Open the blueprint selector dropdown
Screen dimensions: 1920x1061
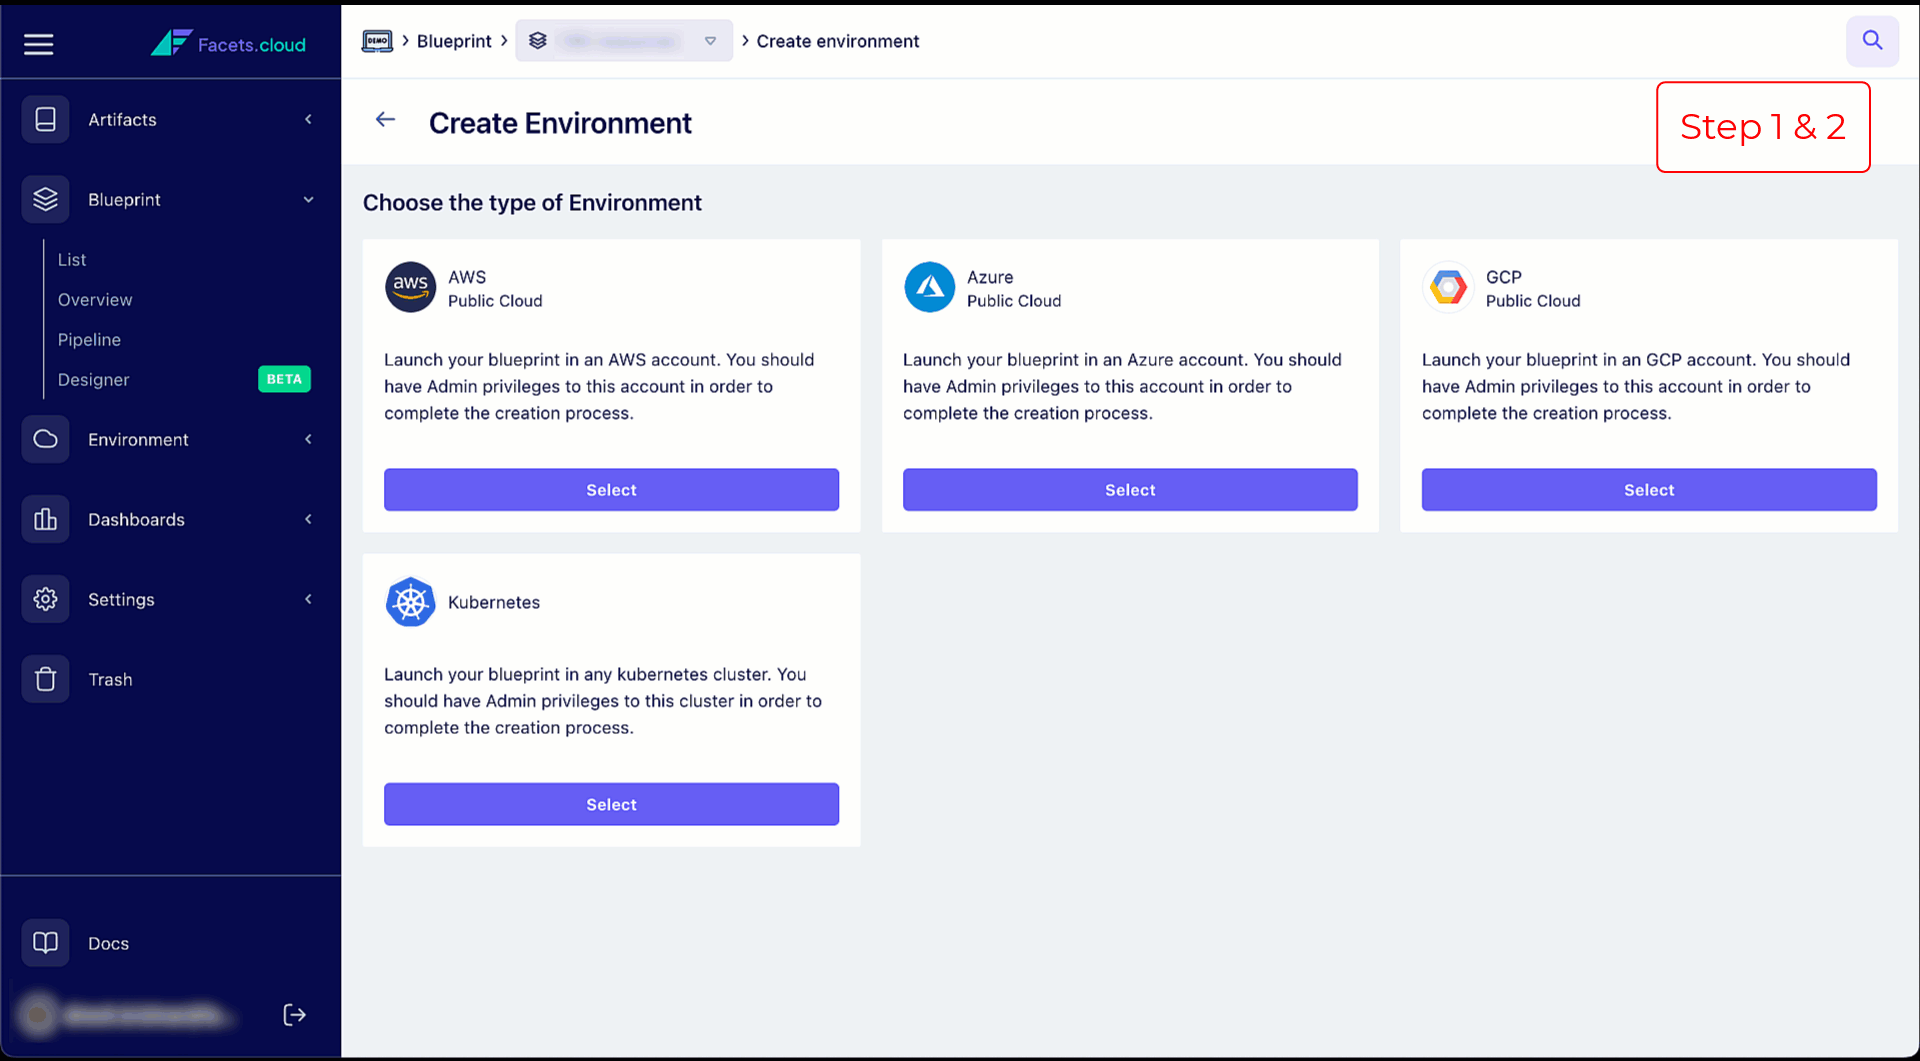tap(624, 41)
